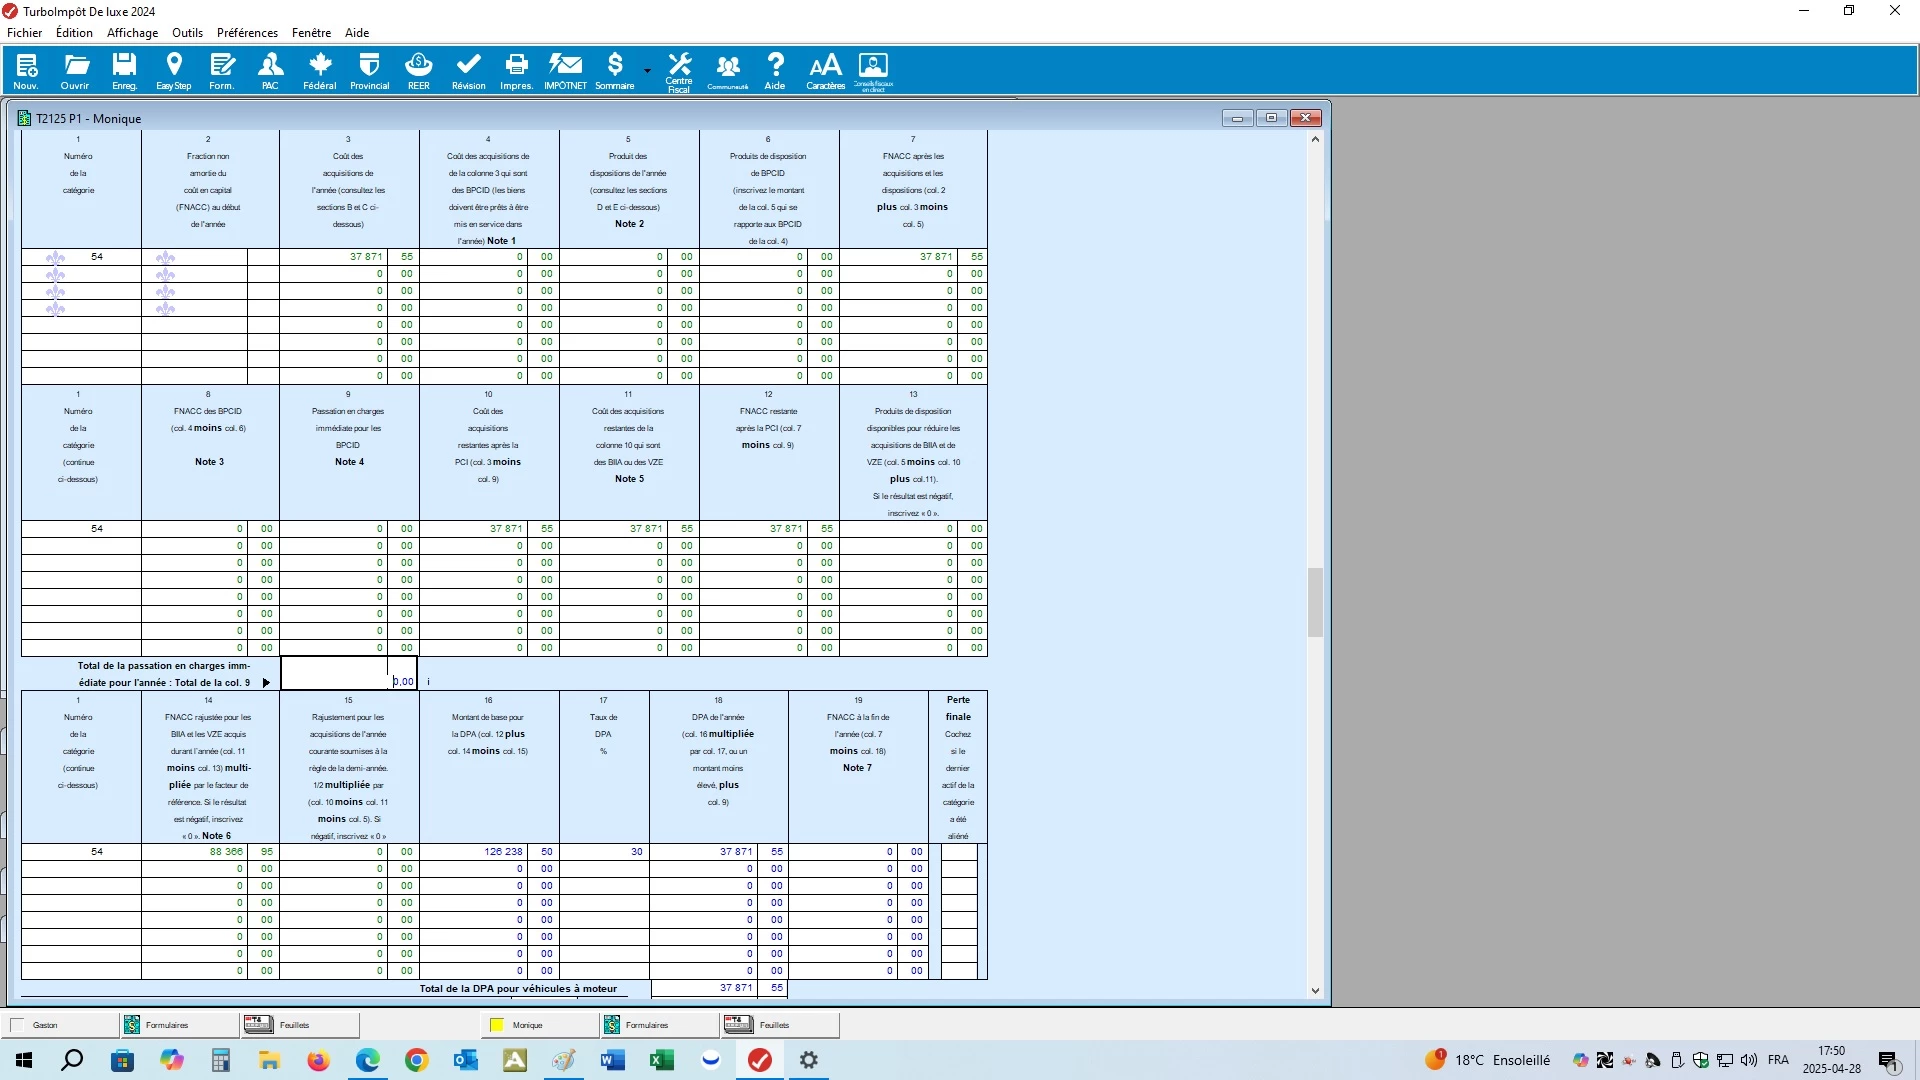
Task: Expand the Sommaire dropdown arrow
Action: [x=648, y=71]
